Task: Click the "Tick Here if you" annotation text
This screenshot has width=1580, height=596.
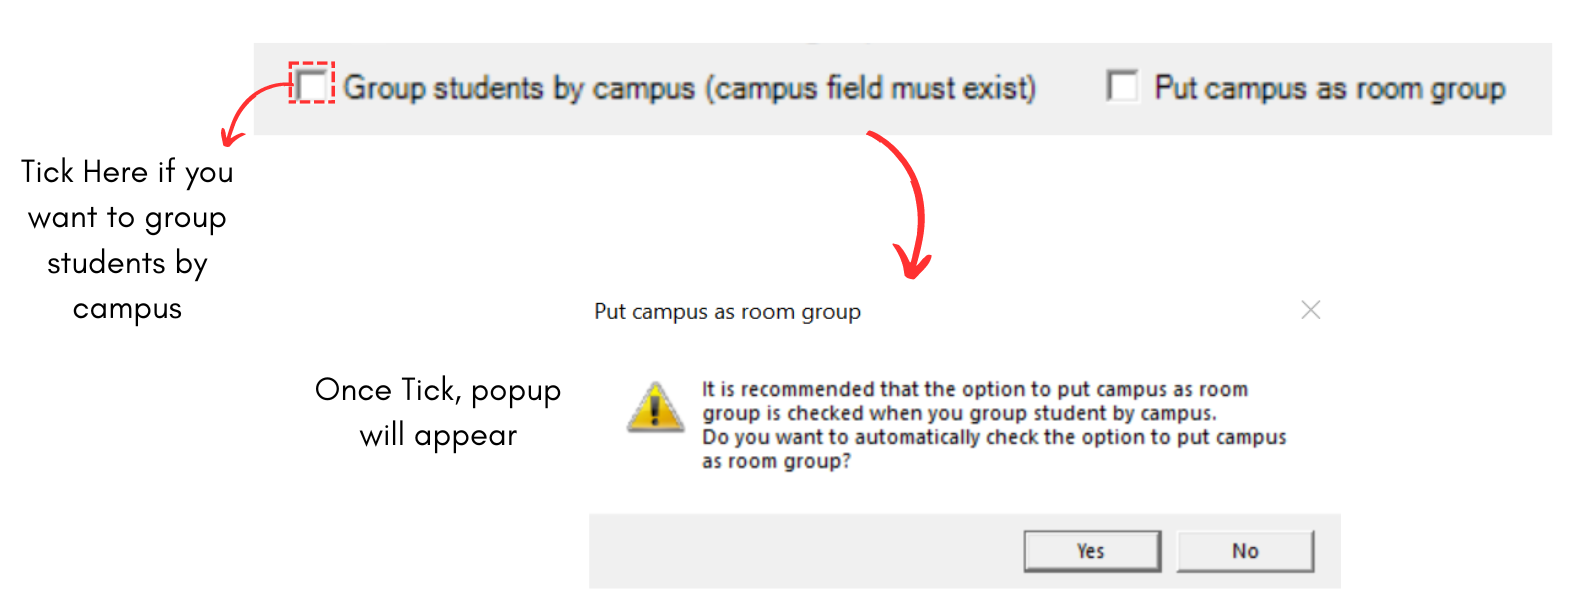Action: click(127, 172)
